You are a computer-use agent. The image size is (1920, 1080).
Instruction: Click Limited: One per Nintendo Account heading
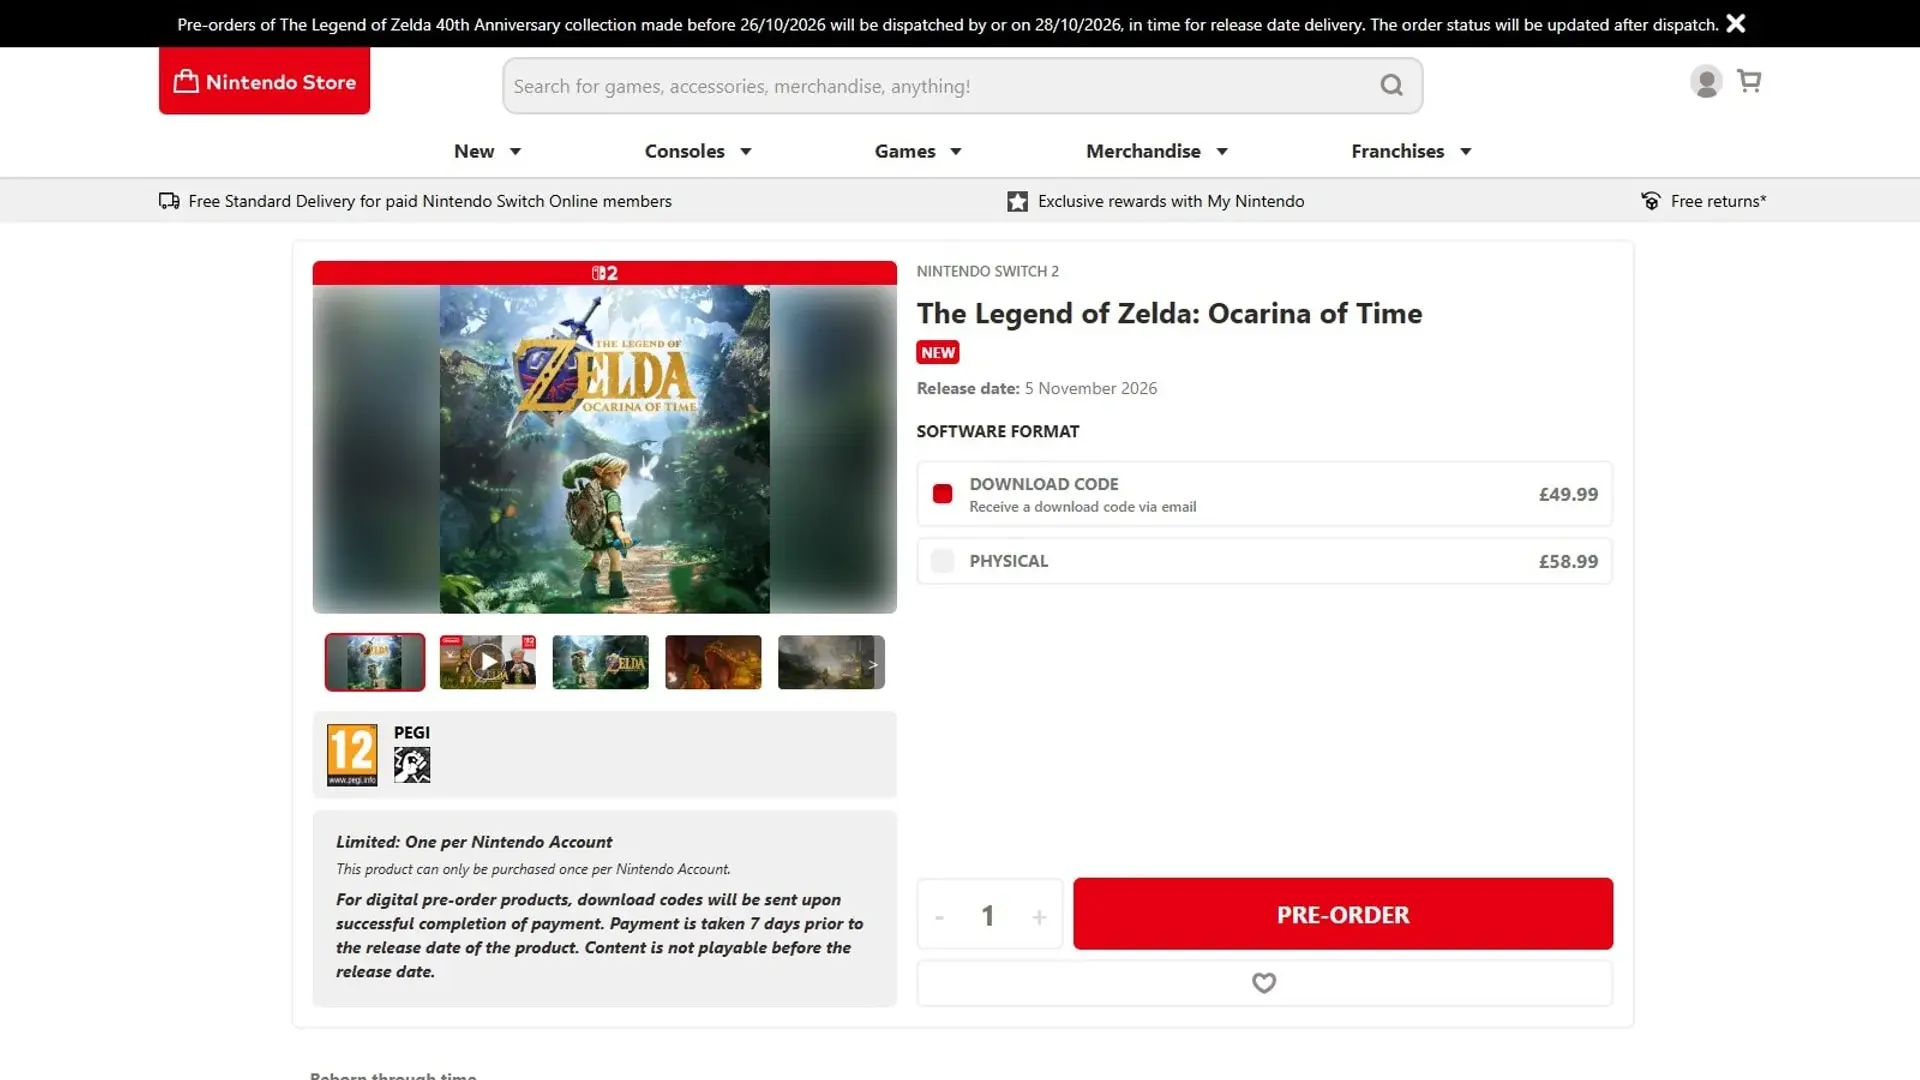tap(474, 842)
